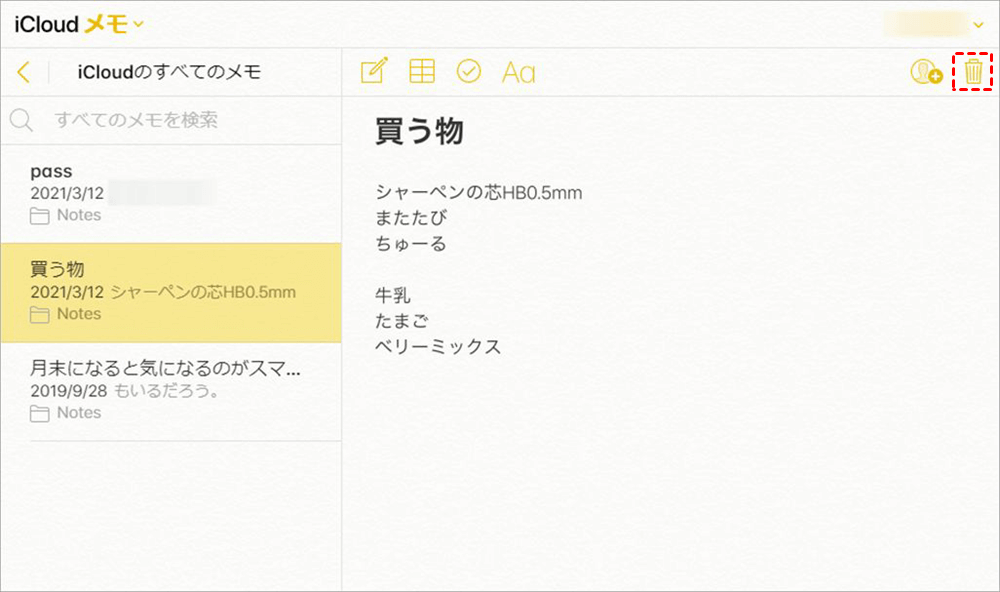Click the 買う物 title in the editor
This screenshot has width=1000, height=592.
pyautogui.click(x=419, y=131)
